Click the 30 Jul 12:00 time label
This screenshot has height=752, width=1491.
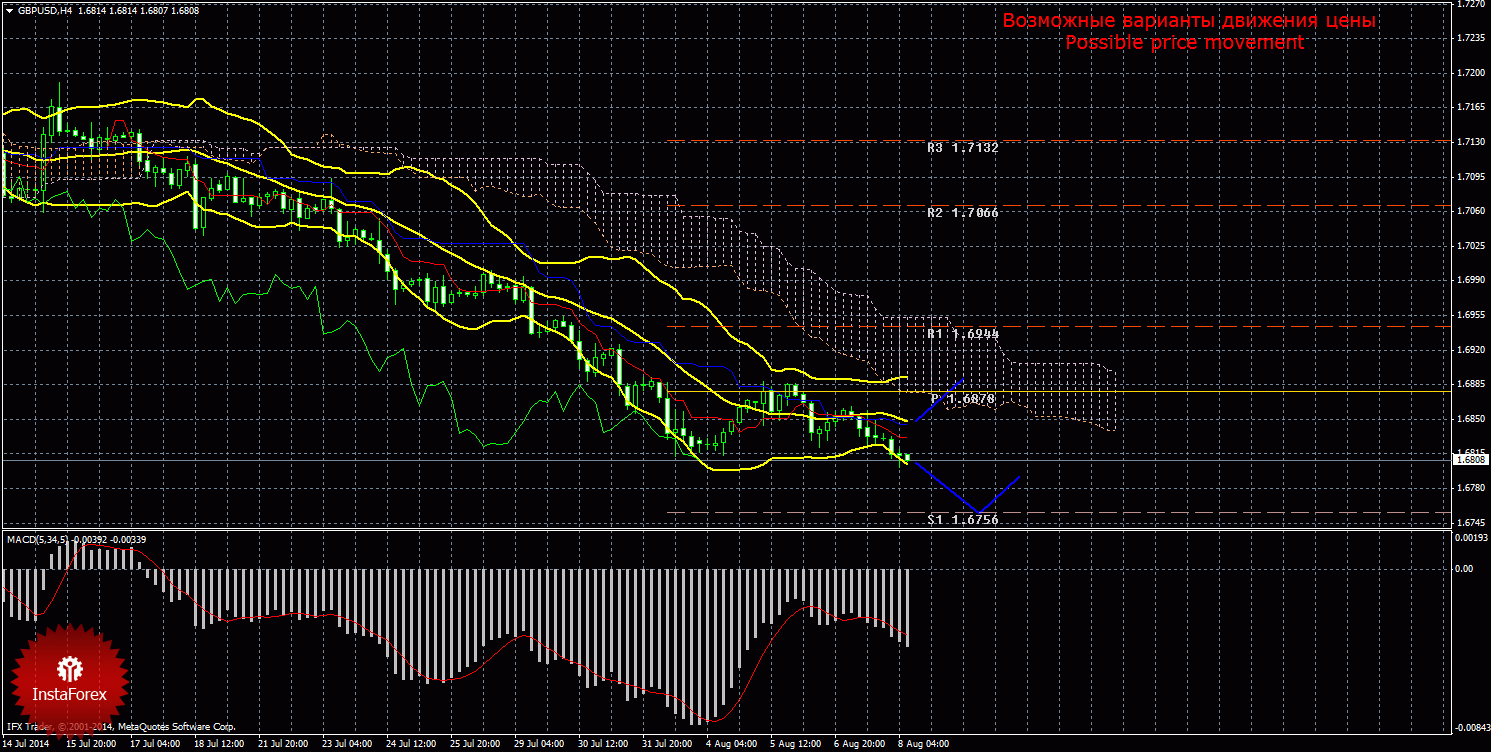[x=605, y=745]
